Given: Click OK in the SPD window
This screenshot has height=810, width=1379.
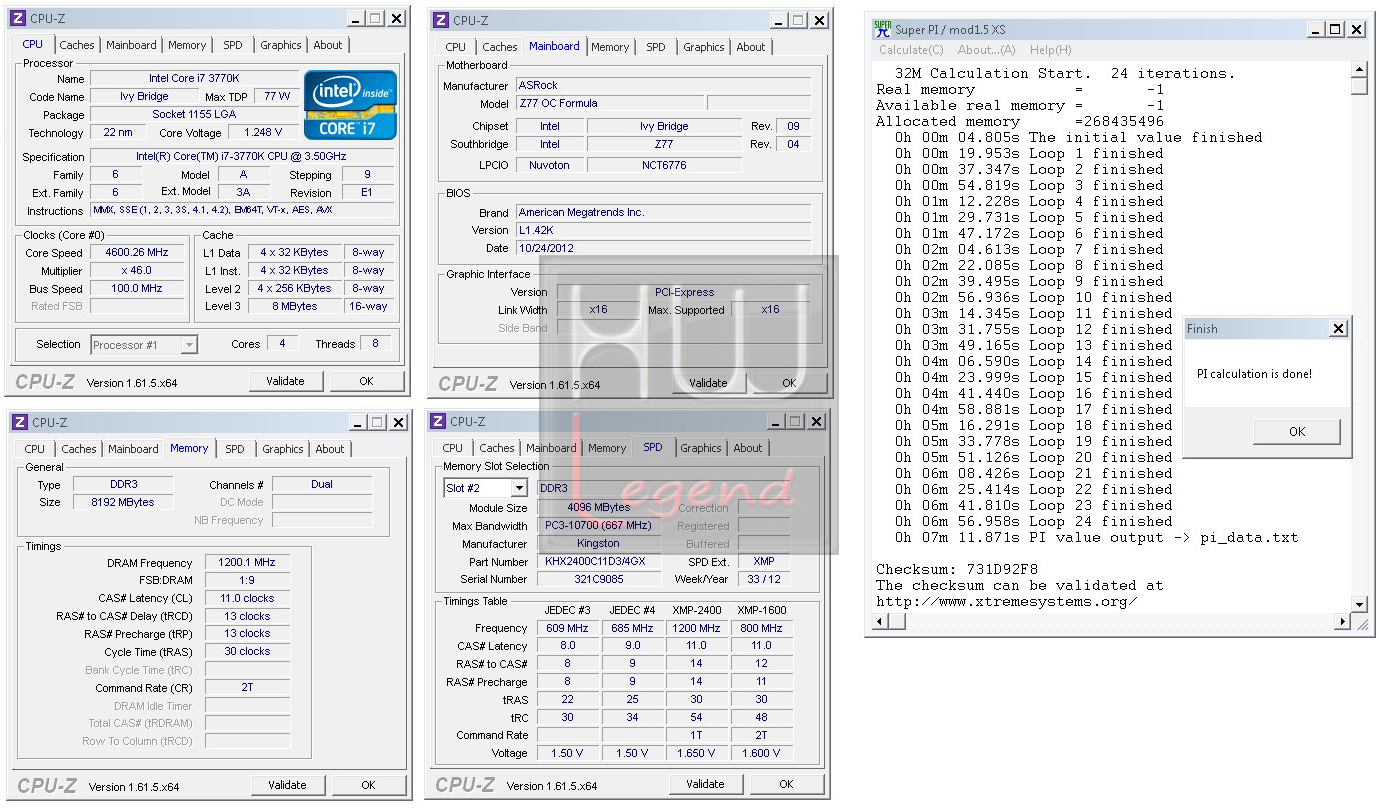Looking at the screenshot, I should point(787,784).
